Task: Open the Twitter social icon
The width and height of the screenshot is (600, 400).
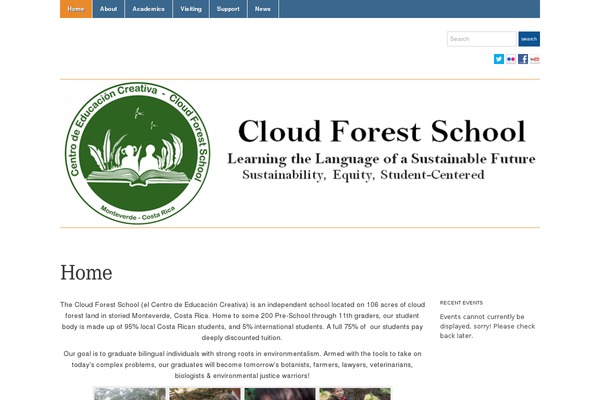Action: [x=499, y=59]
